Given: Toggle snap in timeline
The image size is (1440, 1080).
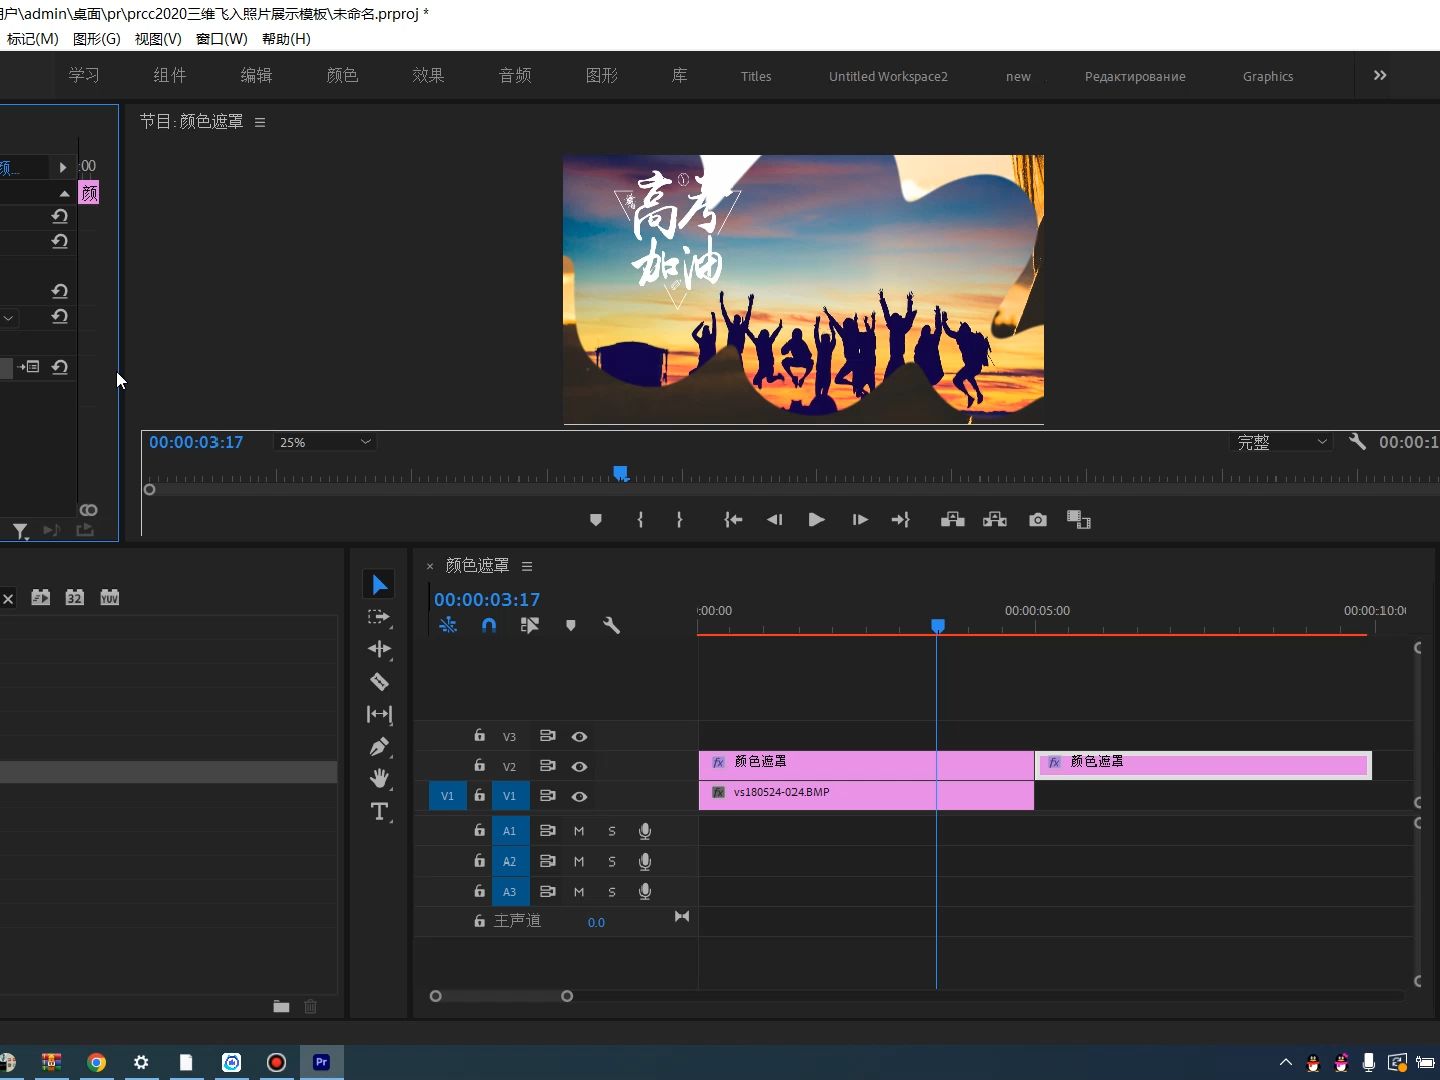Looking at the screenshot, I should tap(489, 626).
